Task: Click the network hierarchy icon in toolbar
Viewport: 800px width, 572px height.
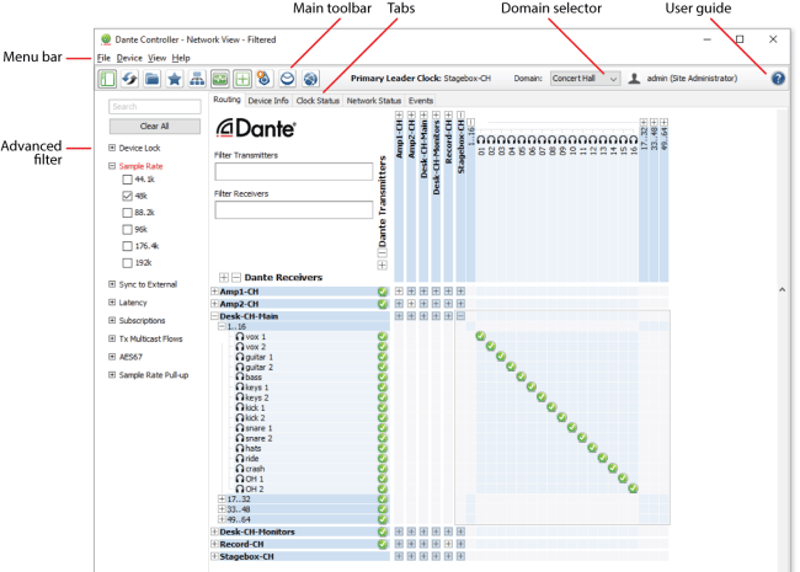Action: click(197, 78)
